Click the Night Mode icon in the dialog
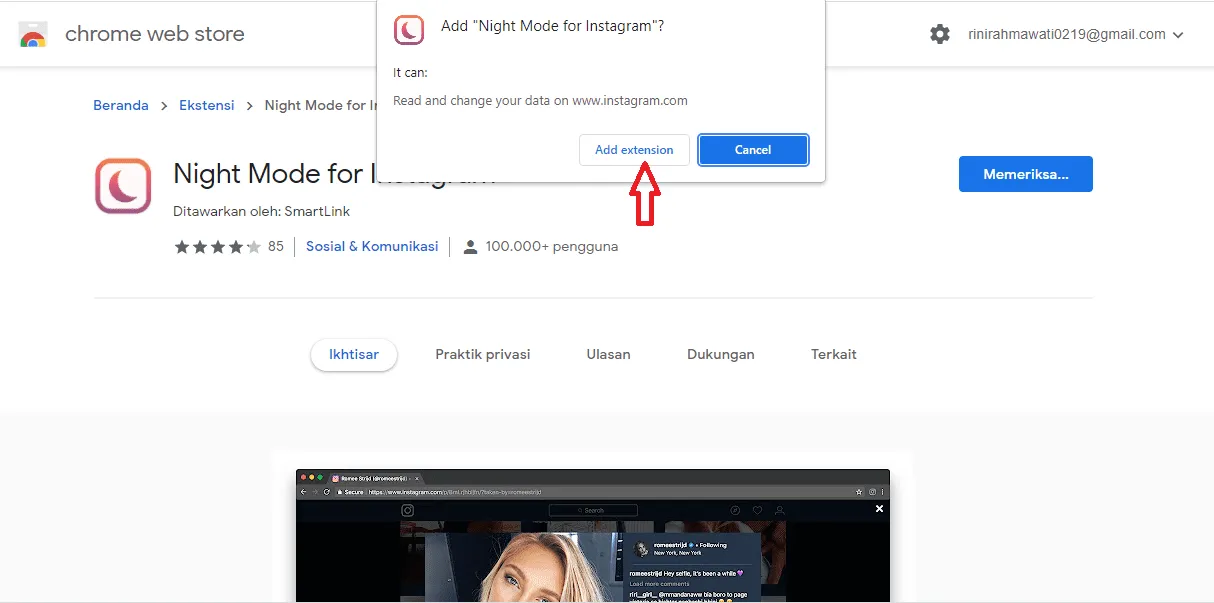The image size is (1214, 603). click(x=409, y=30)
